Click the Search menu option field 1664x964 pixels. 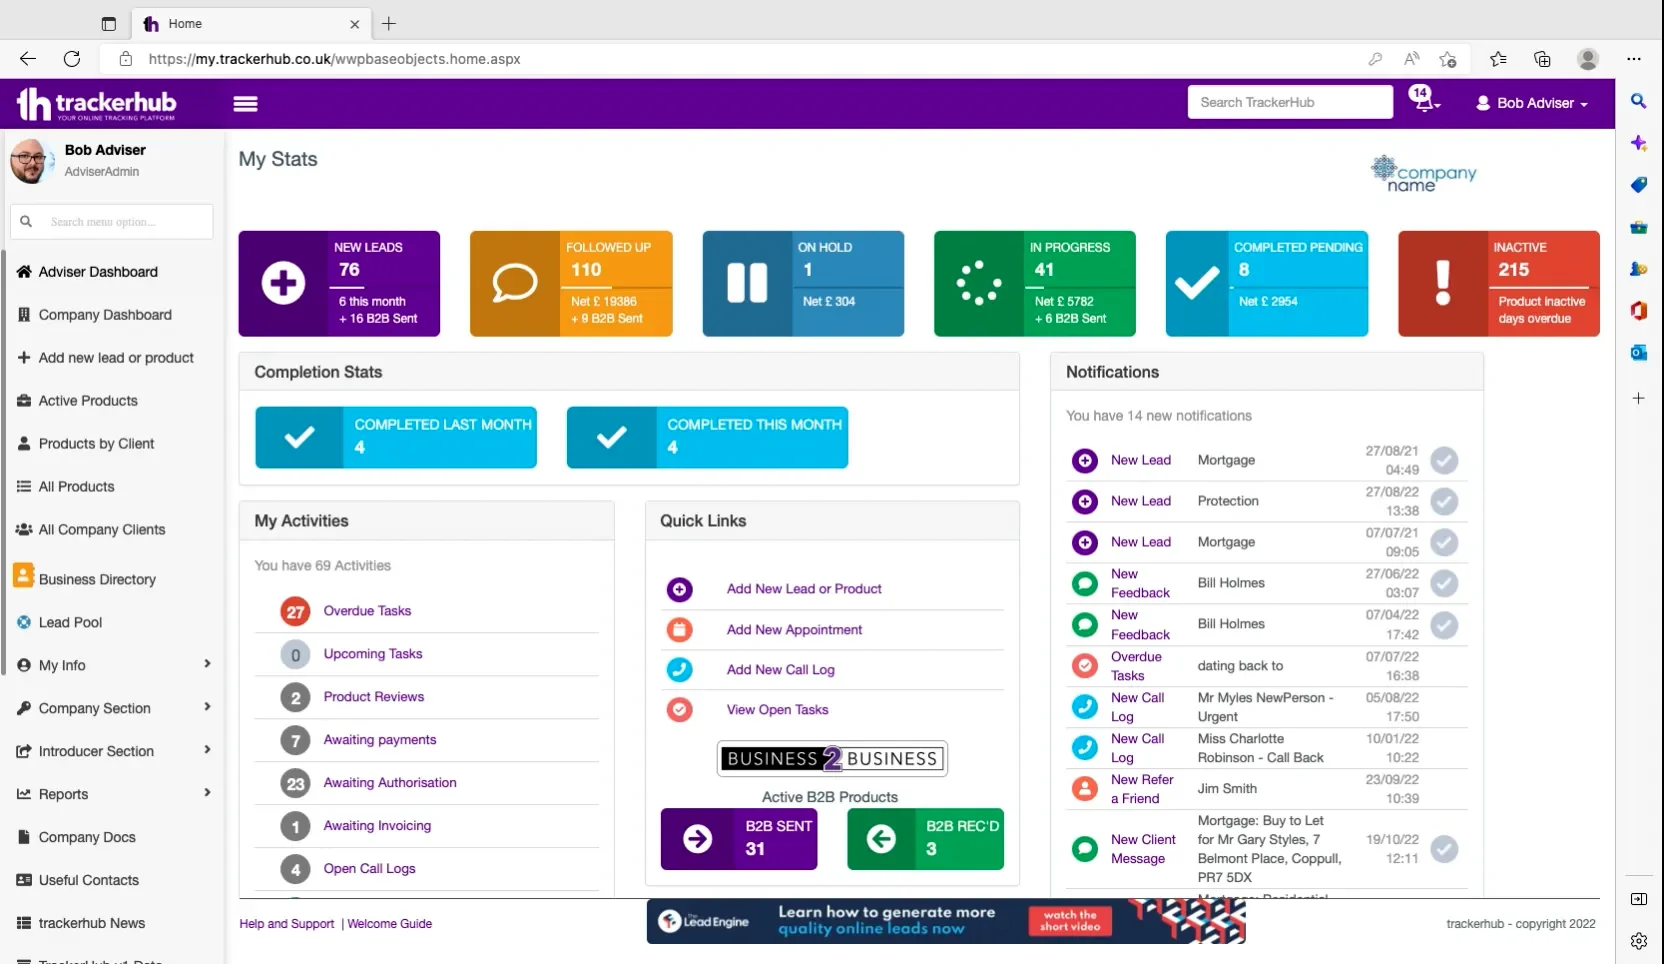click(x=112, y=222)
